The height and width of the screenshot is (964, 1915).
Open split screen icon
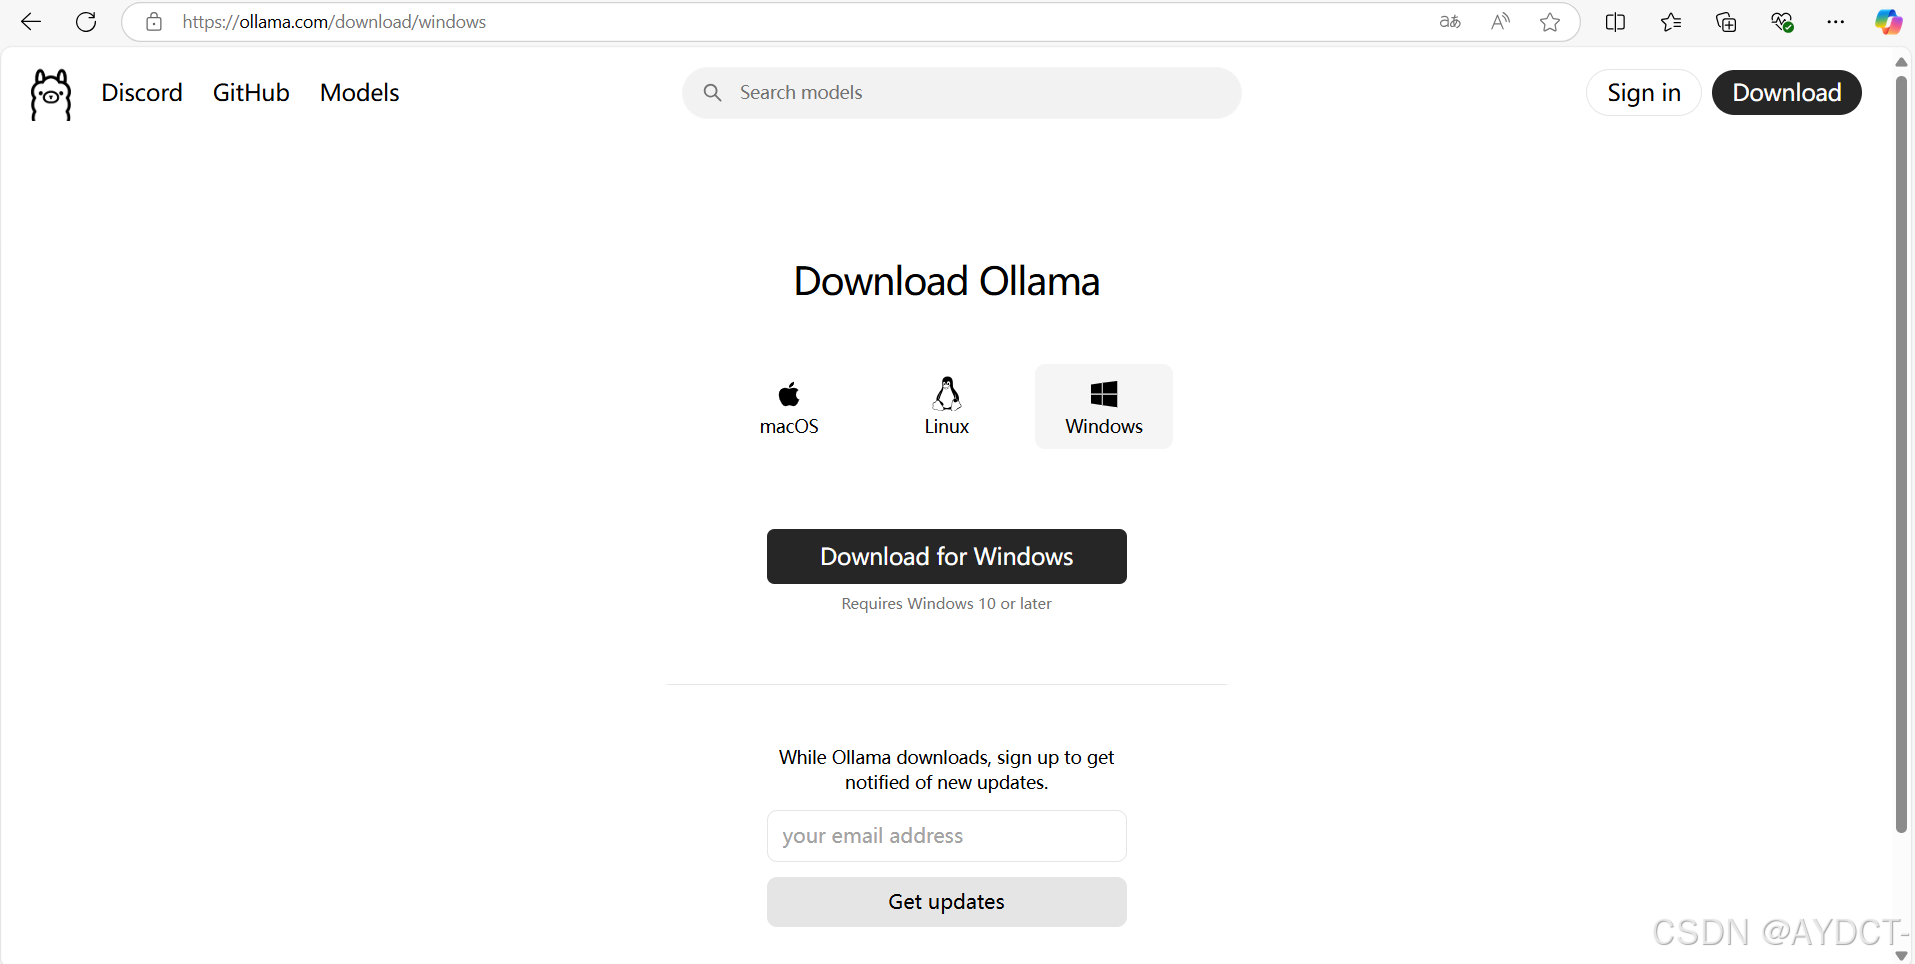click(x=1615, y=22)
